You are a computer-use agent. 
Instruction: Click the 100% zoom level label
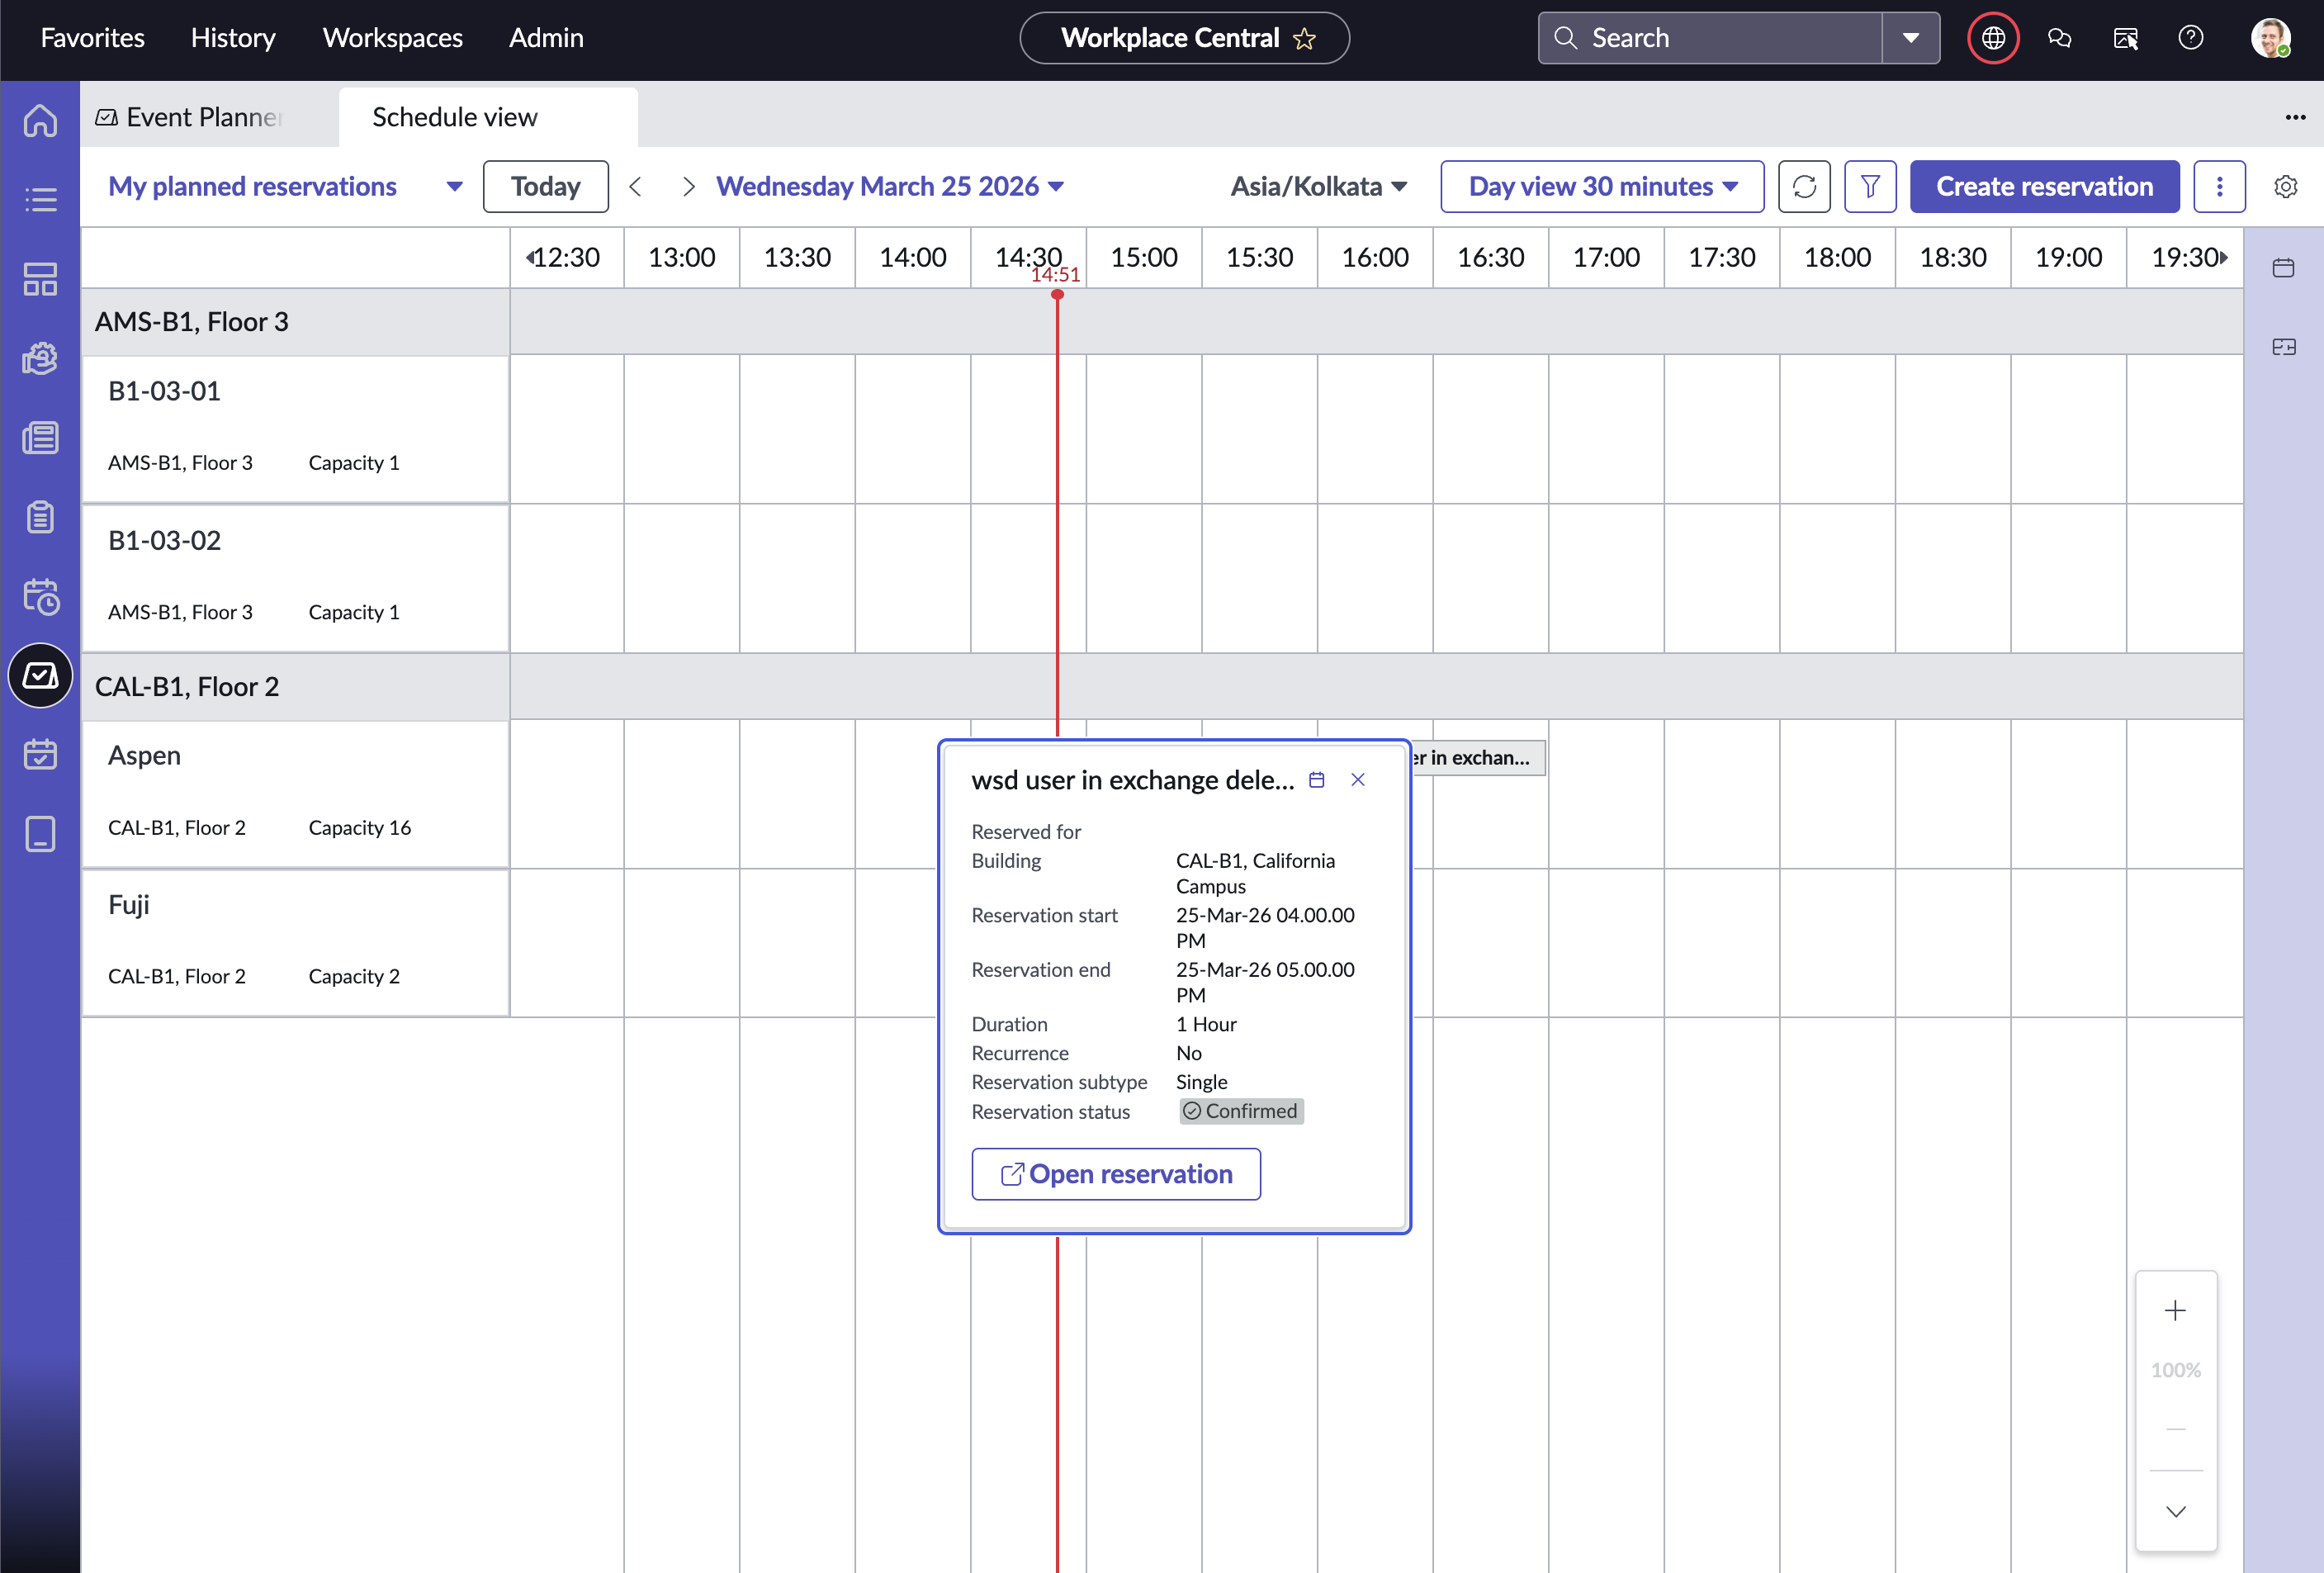2175,1370
